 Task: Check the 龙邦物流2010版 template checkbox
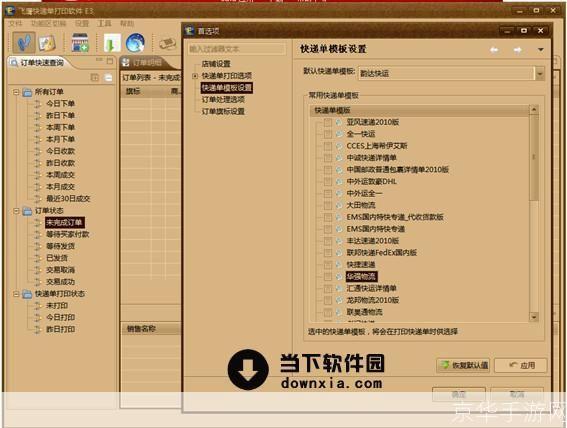pos(328,300)
